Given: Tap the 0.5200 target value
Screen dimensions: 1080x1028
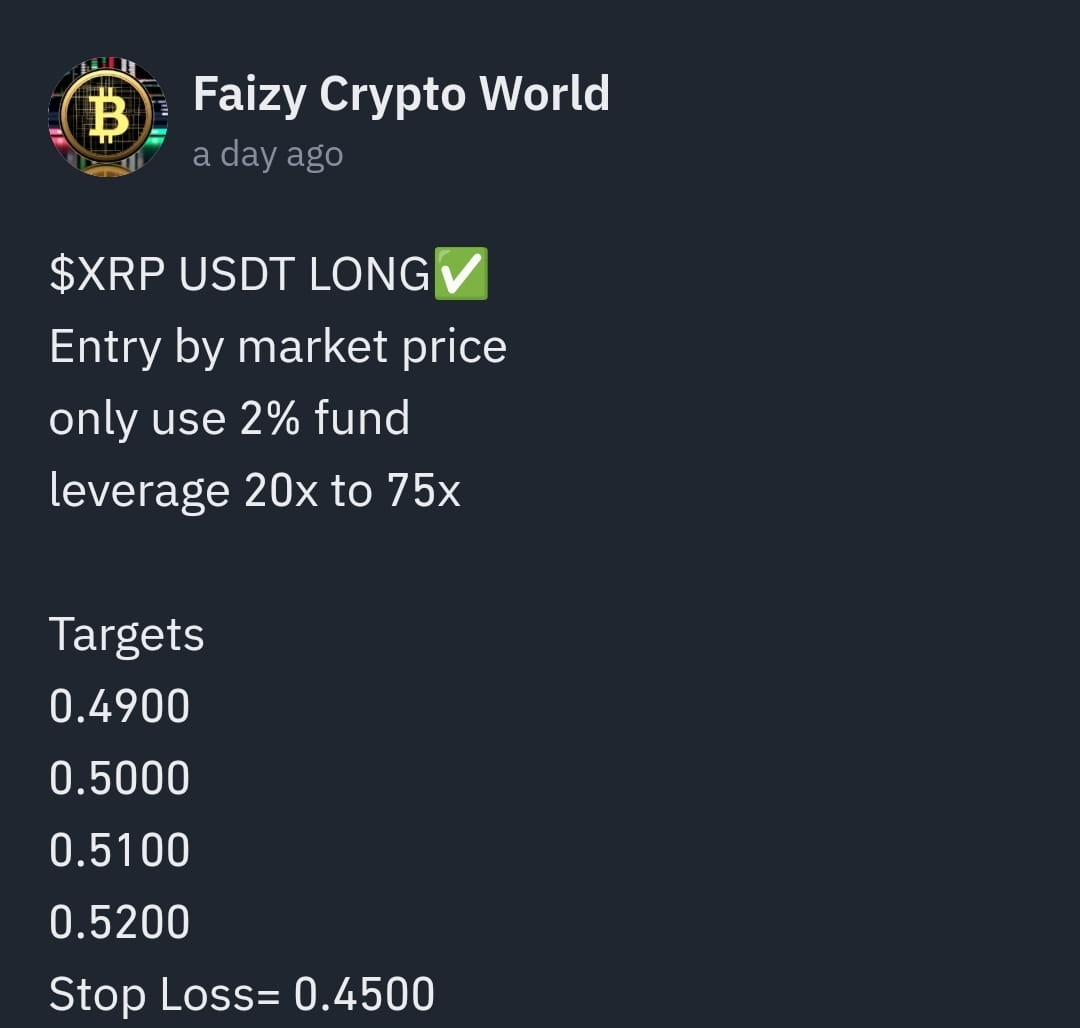Looking at the screenshot, I should click(119, 921).
